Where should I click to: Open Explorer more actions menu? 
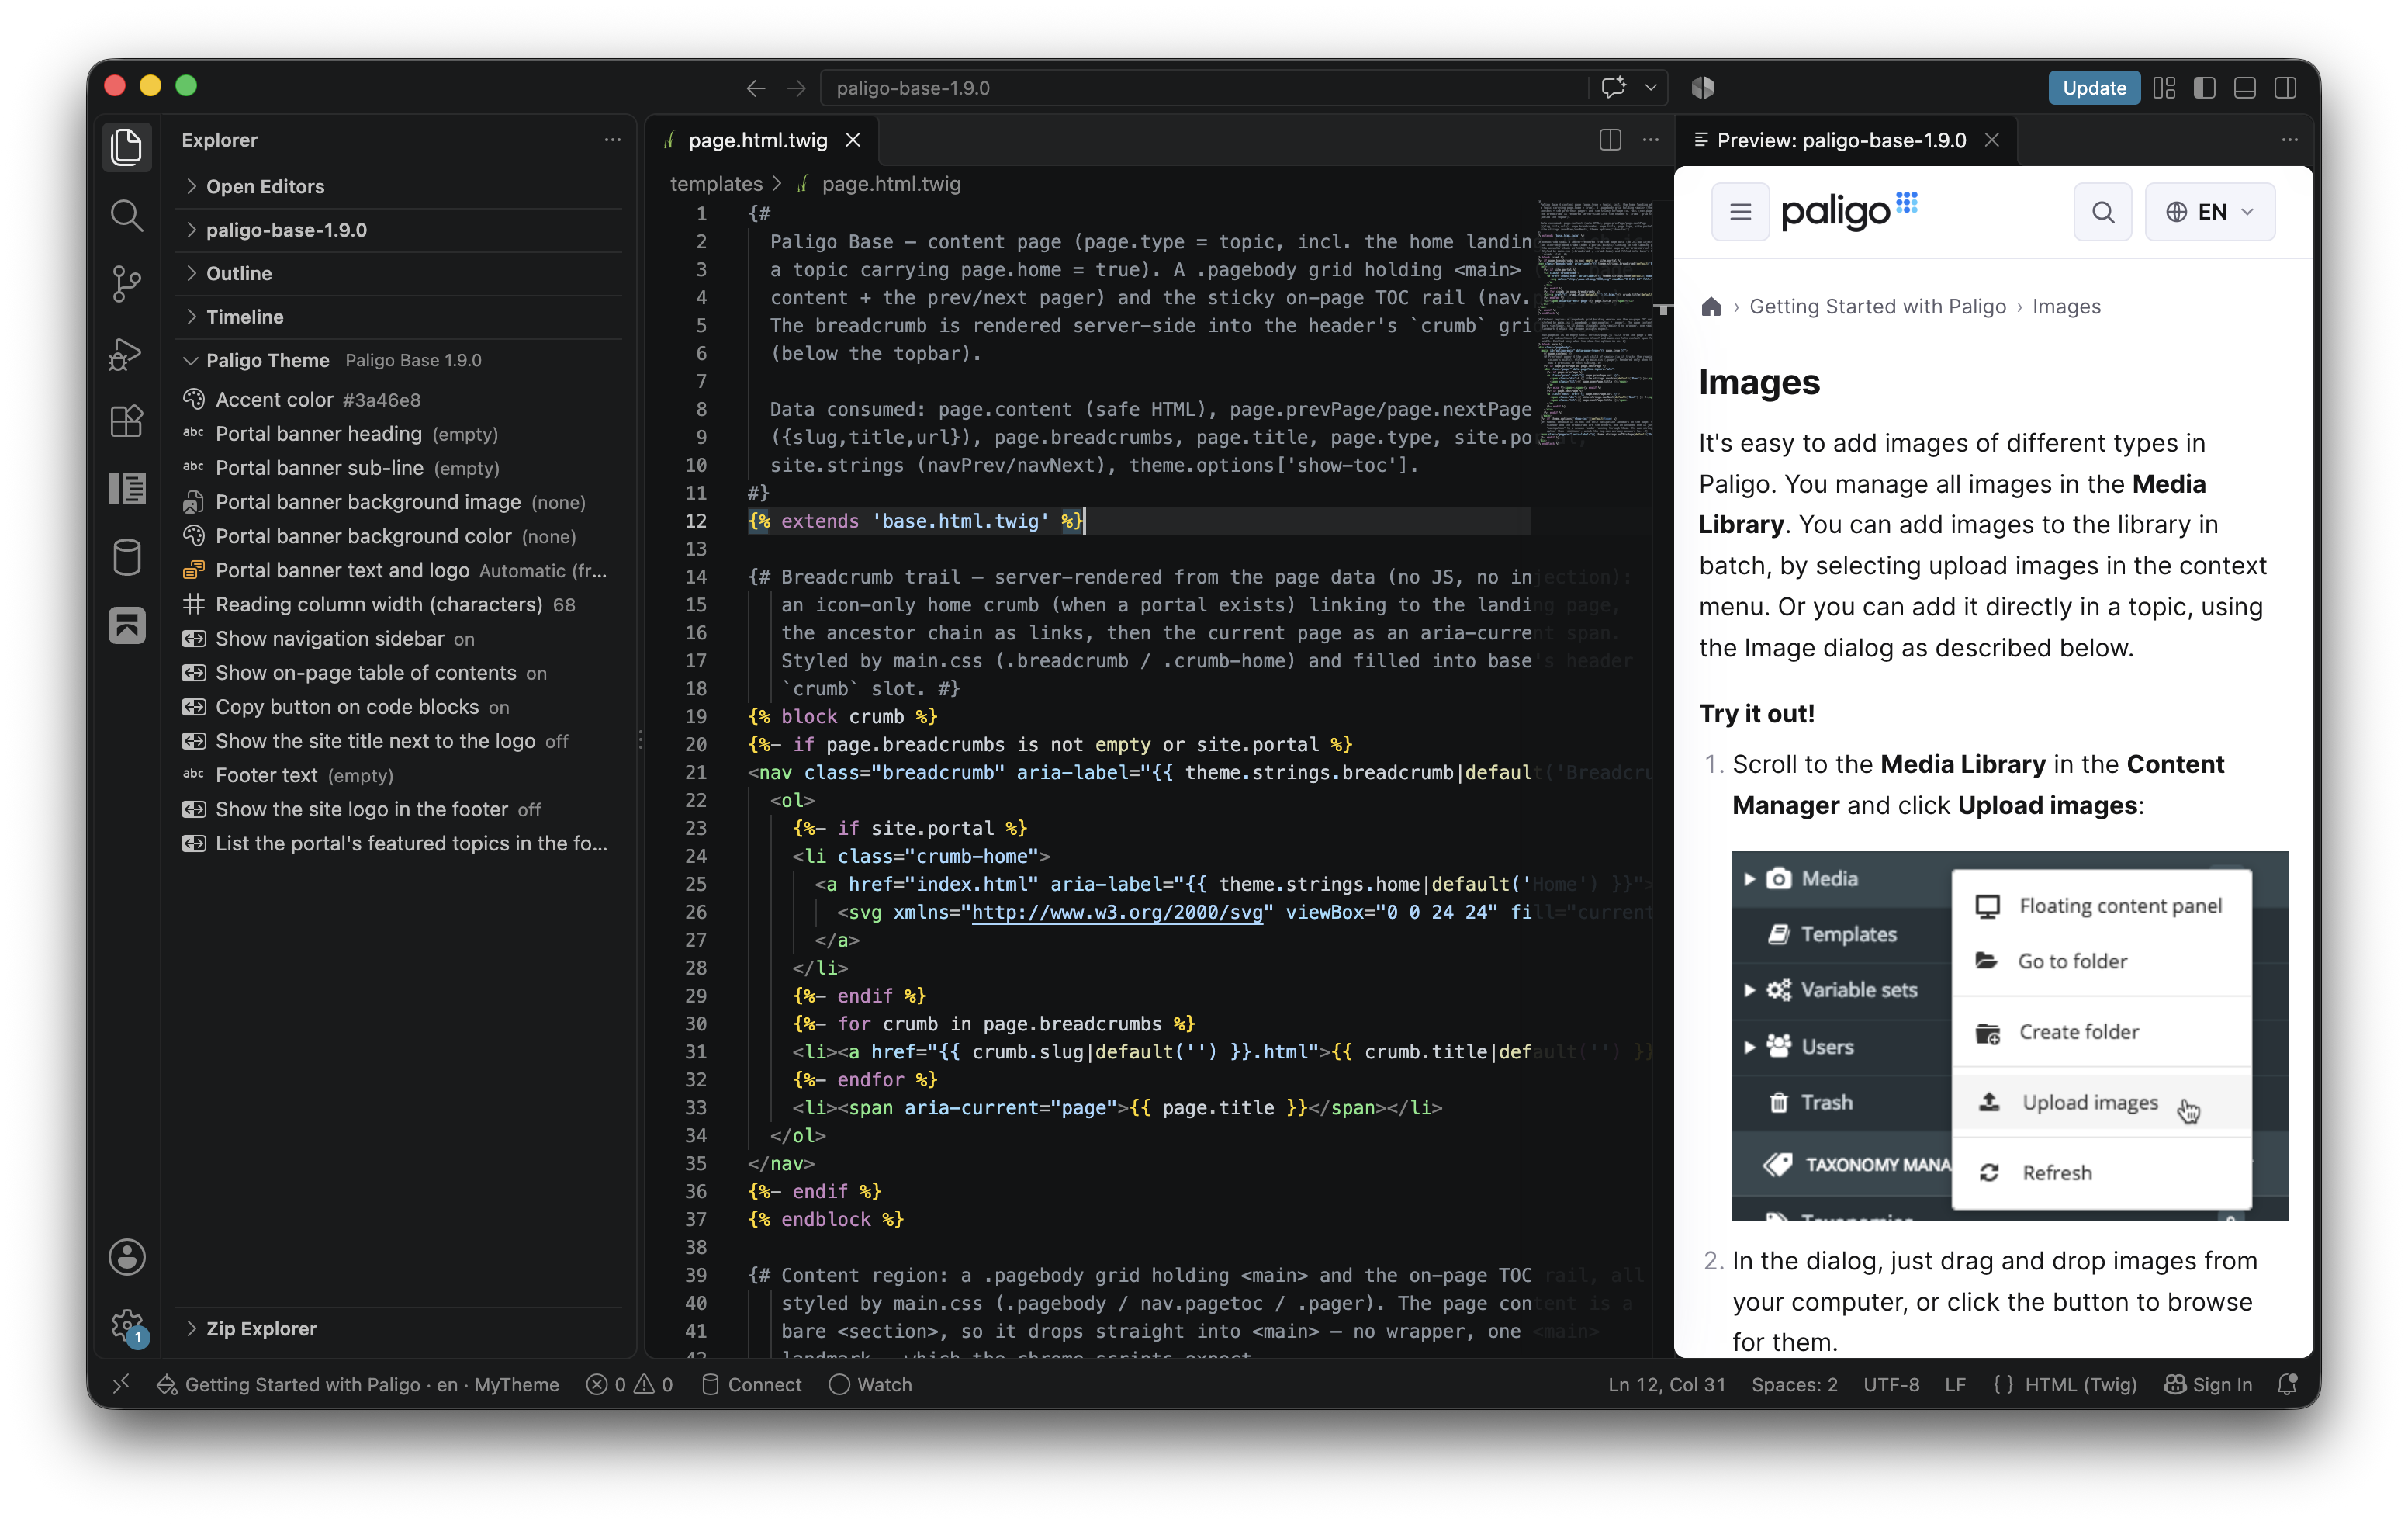612,140
